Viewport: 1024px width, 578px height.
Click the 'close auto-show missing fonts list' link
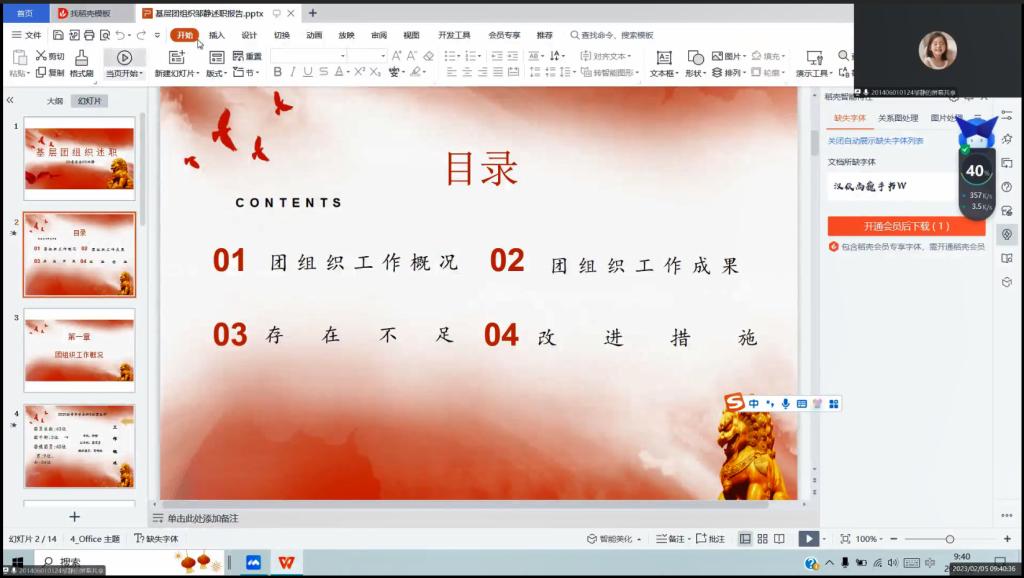click(x=876, y=141)
